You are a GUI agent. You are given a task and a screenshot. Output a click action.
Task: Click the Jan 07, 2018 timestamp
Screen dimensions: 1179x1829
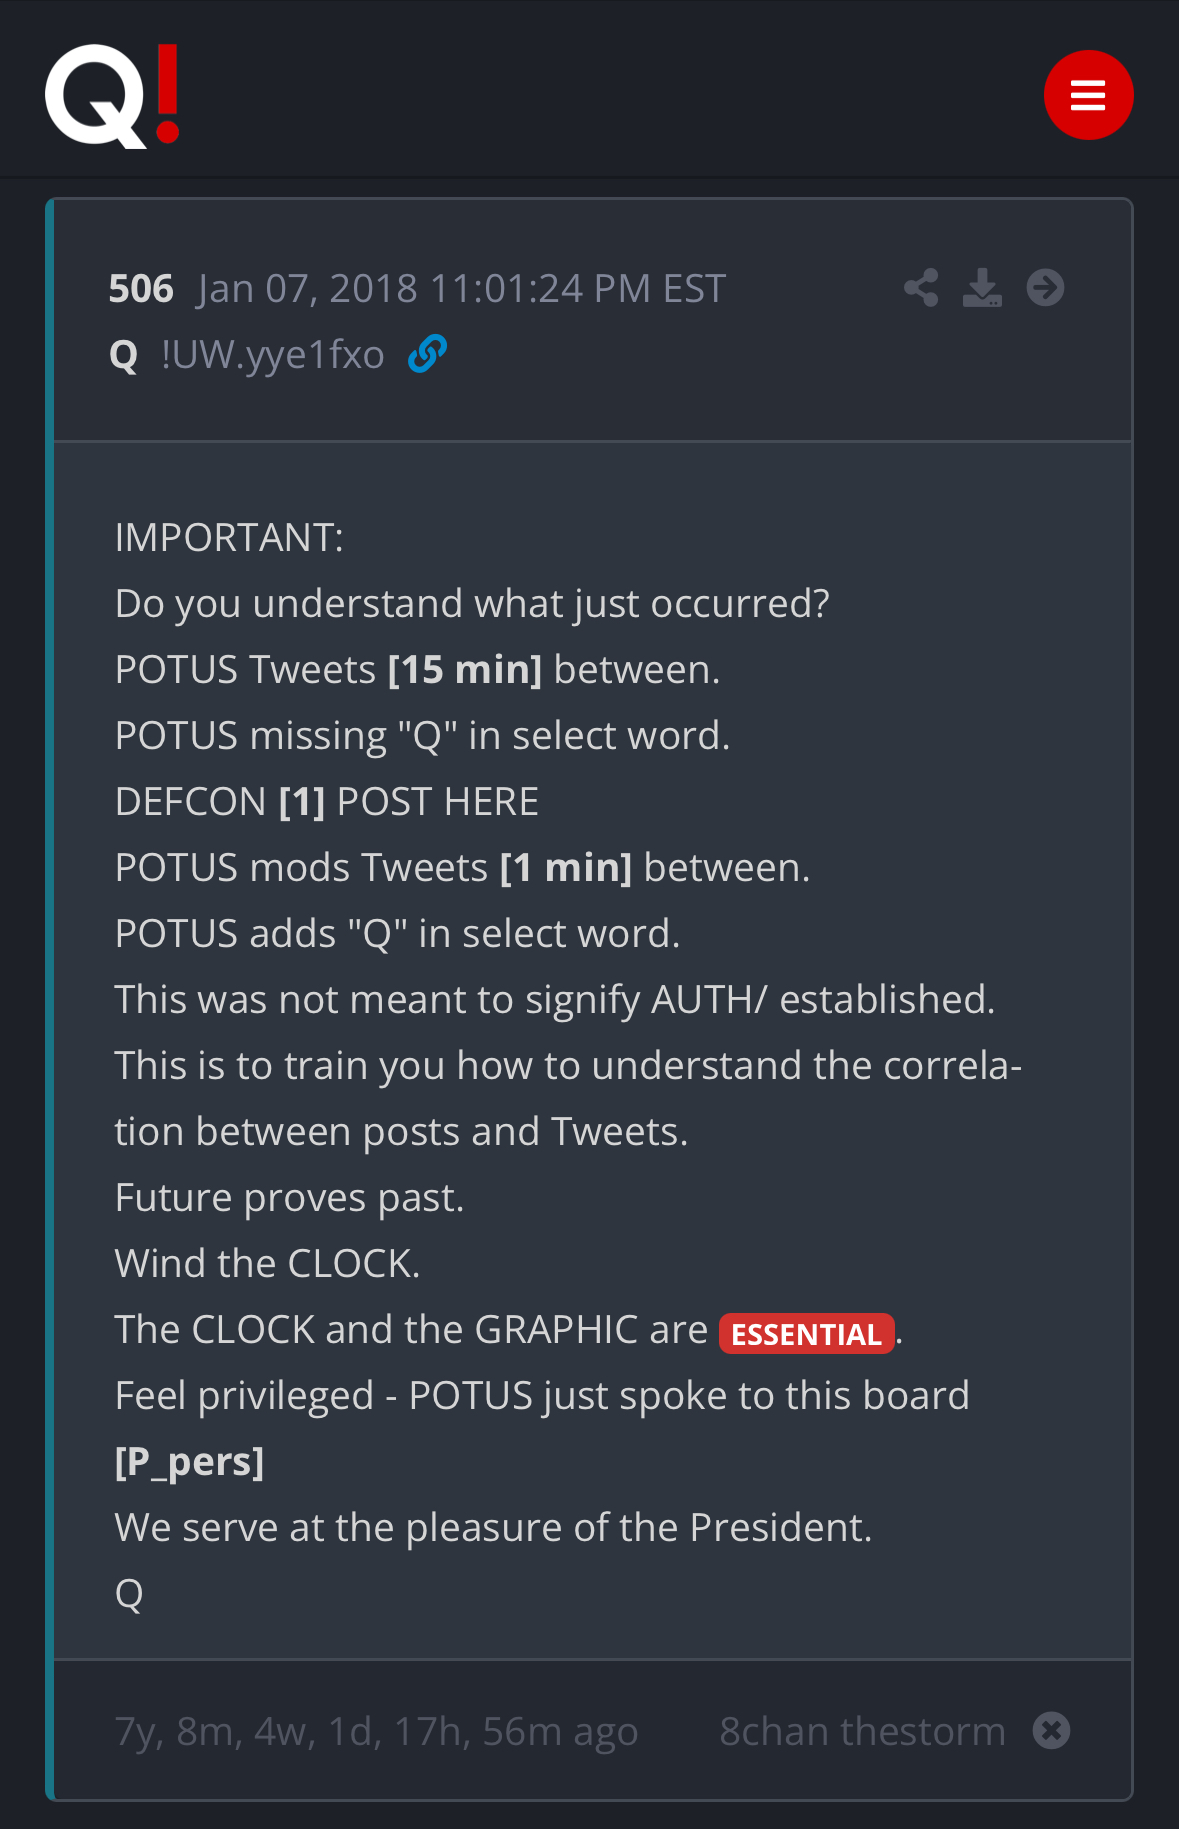462,289
